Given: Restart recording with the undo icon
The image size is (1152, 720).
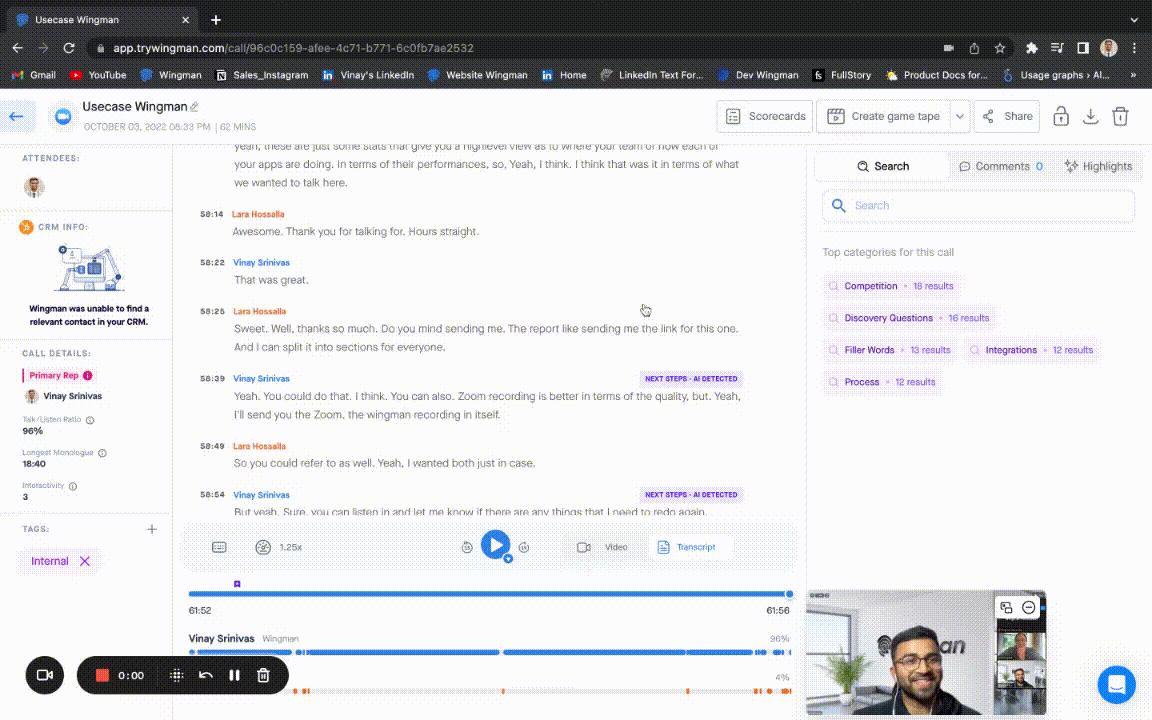Looking at the screenshot, I should coord(206,675).
